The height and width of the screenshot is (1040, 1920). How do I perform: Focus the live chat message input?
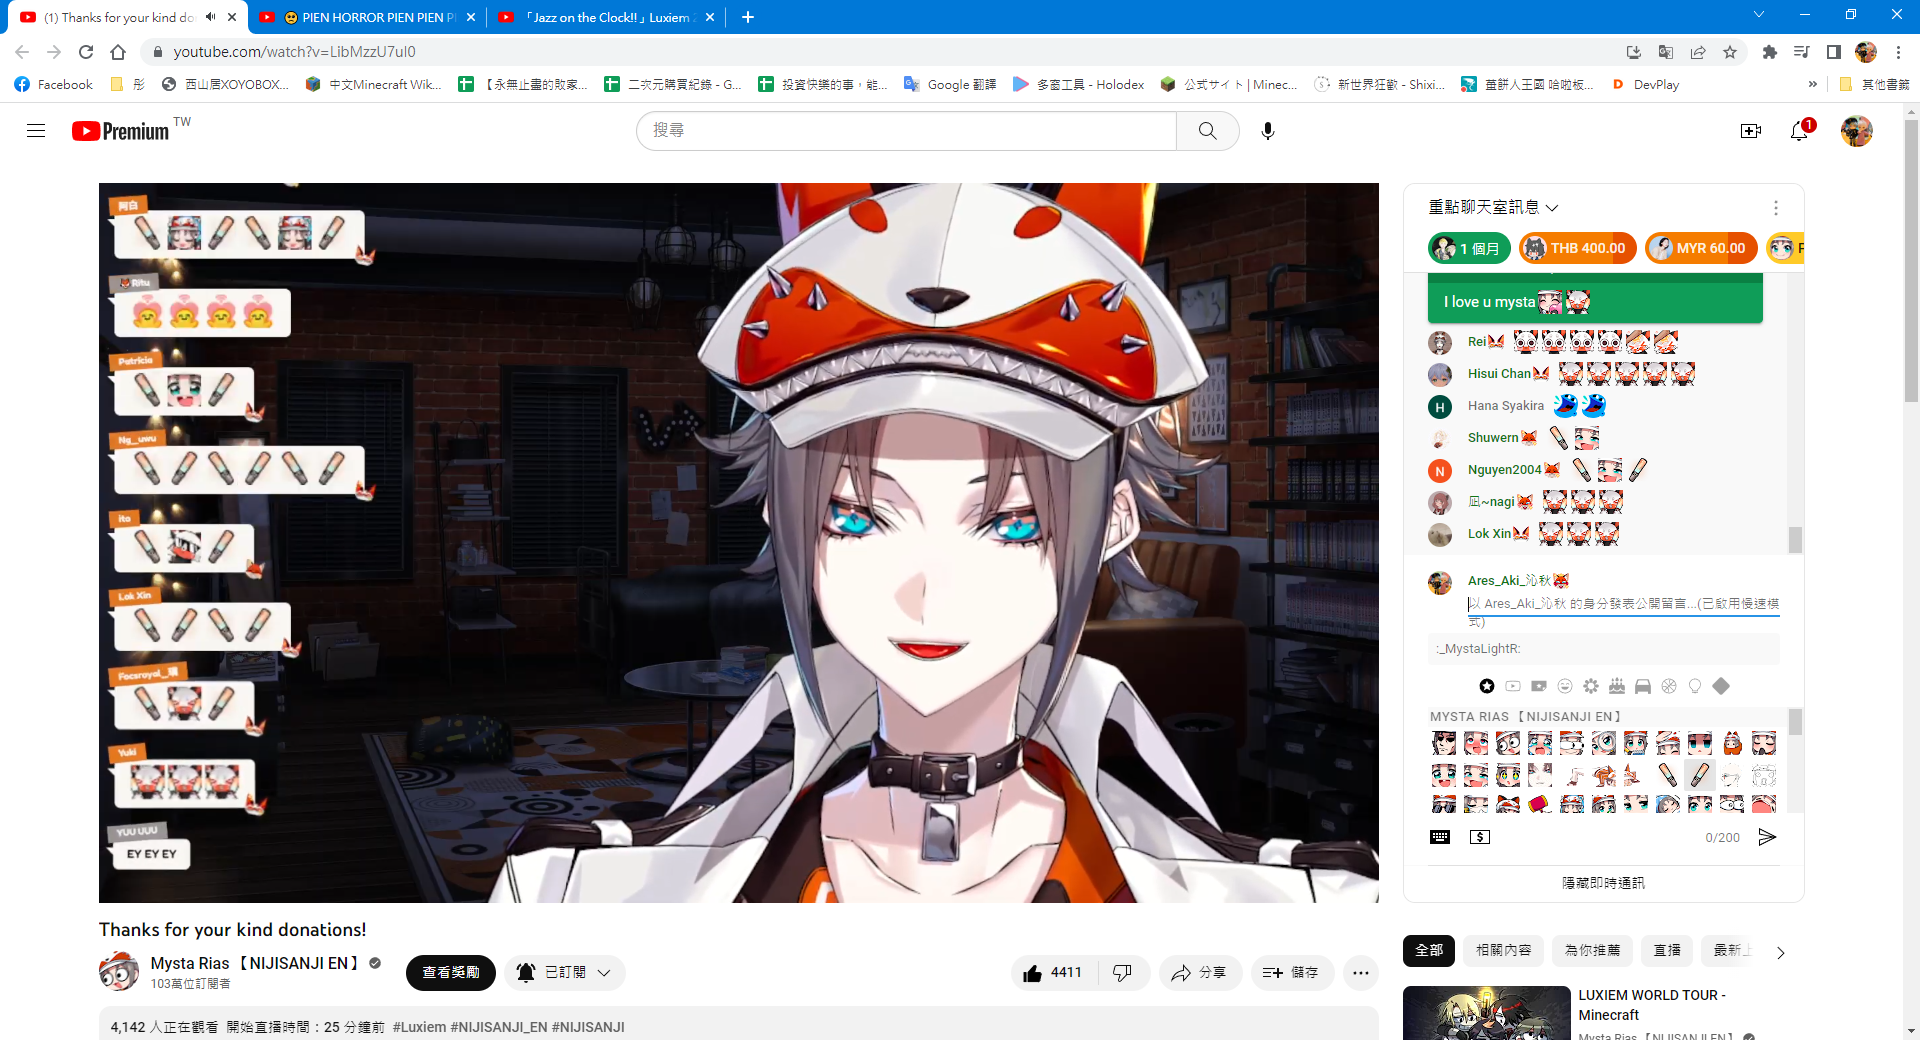point(1623,604)
